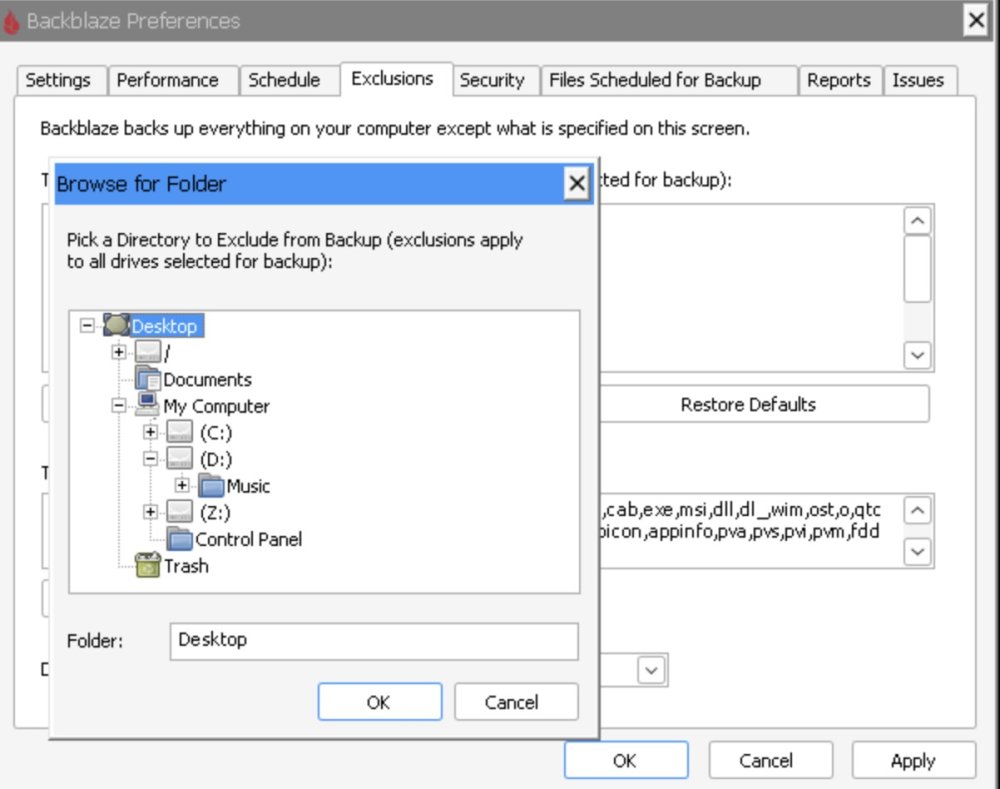Click the excluded file extensions text
Image resolution: width=1000 pixels, height=789 pixels.
click(x=740, y=520)
